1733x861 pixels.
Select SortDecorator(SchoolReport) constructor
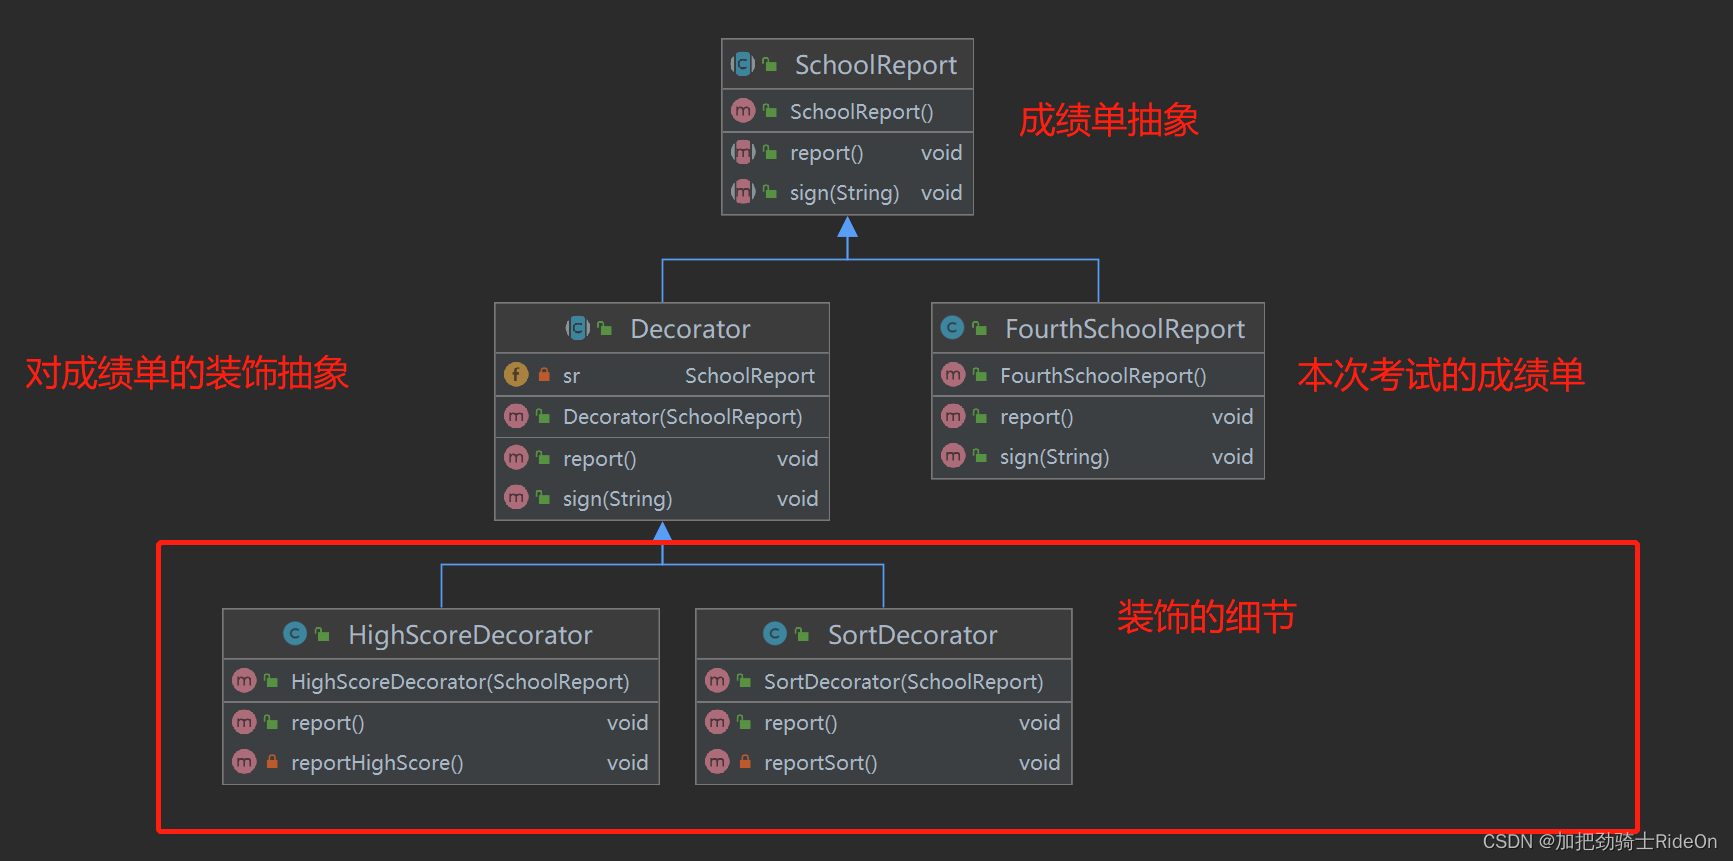click(884, 681)
